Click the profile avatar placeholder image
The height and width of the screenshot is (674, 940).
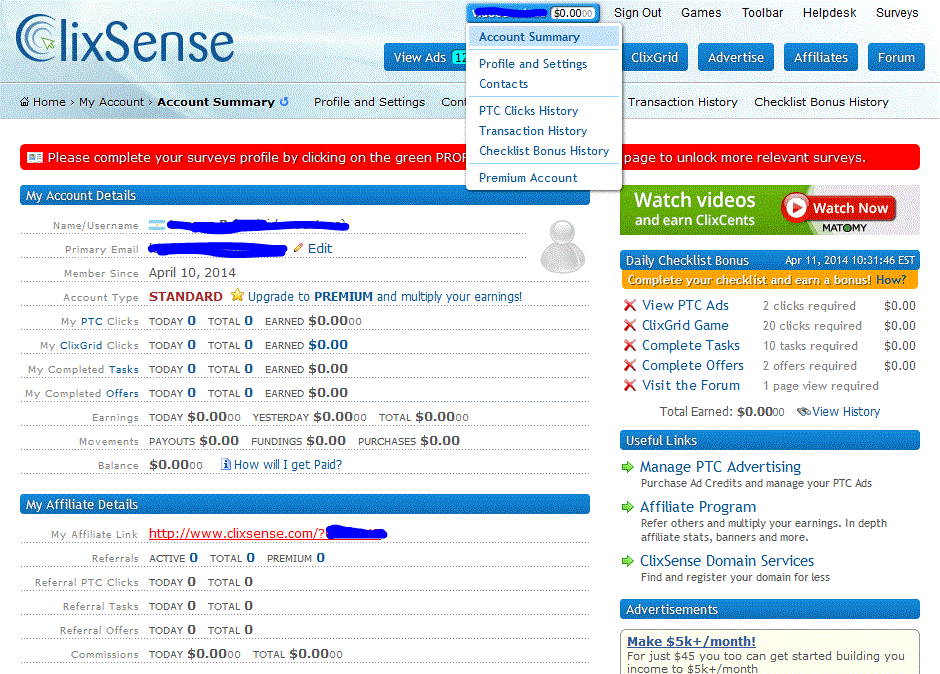tap(562, 246)
